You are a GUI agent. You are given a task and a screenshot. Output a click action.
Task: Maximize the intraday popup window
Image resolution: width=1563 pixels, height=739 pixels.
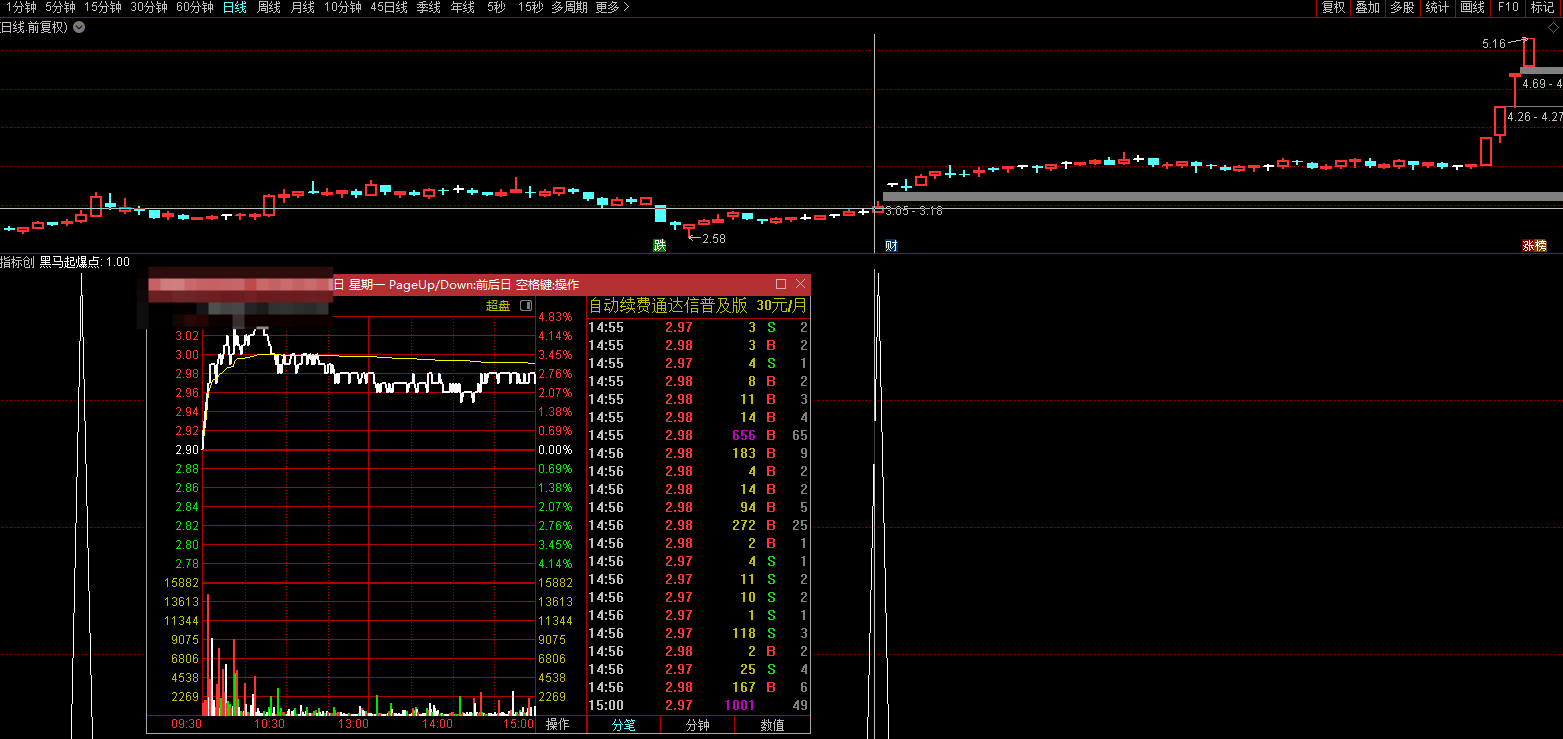pos(781,284)
